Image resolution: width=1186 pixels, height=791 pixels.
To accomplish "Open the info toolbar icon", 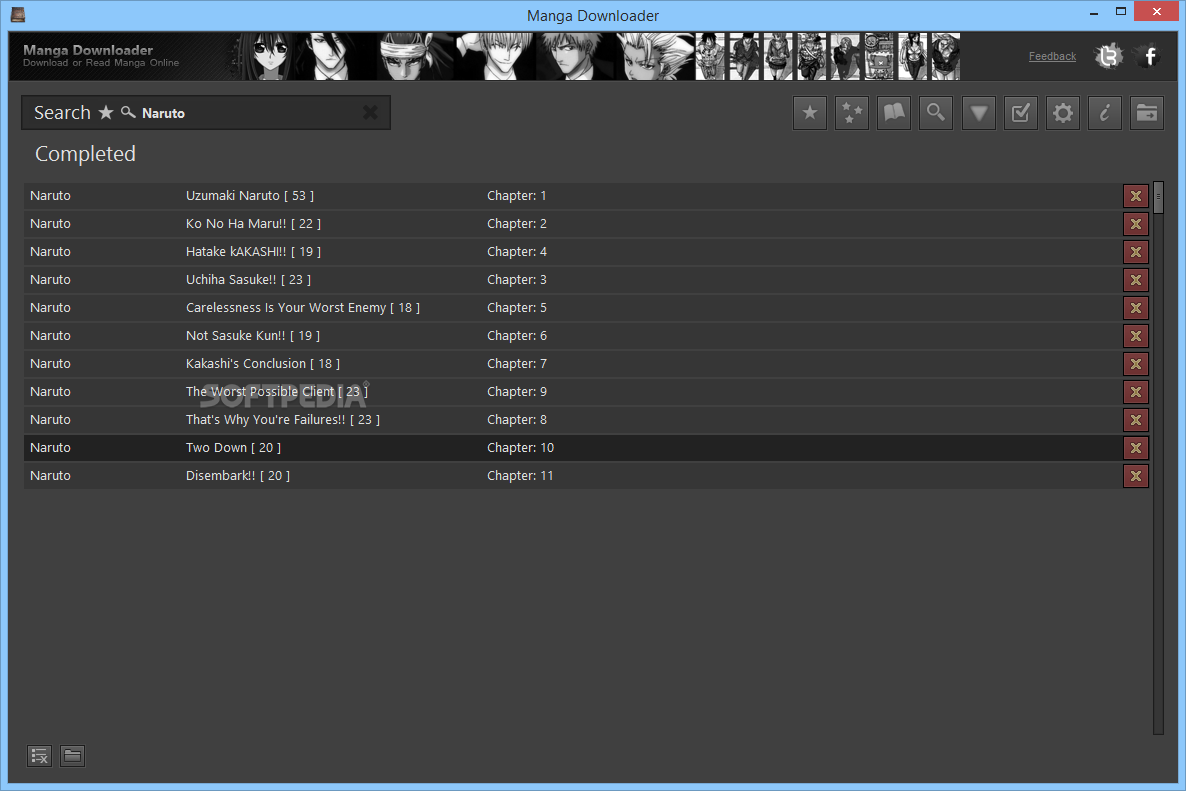I will tap(1105, 113).
